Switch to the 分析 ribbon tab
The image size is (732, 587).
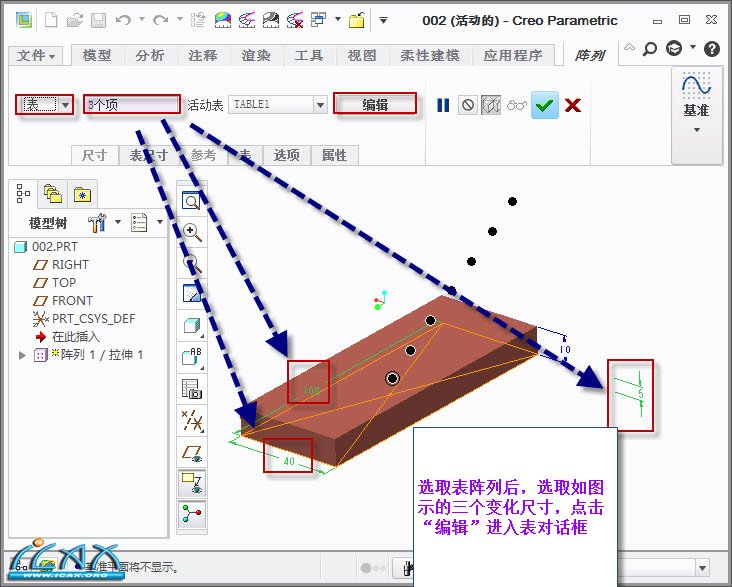[x=150, y=55]
